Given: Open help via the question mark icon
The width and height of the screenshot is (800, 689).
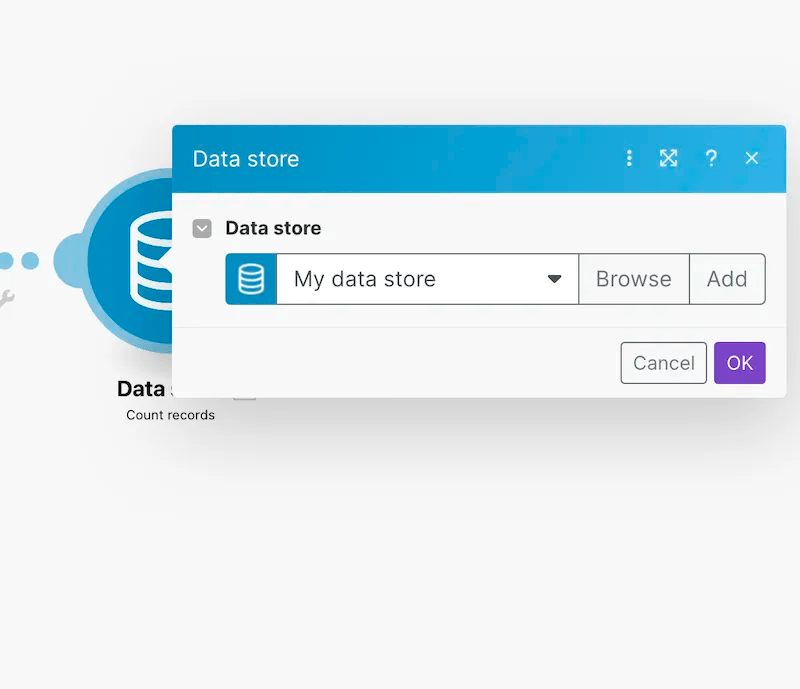Looking at the screenshot, I should pyautogui.click(x=711, y=158).
